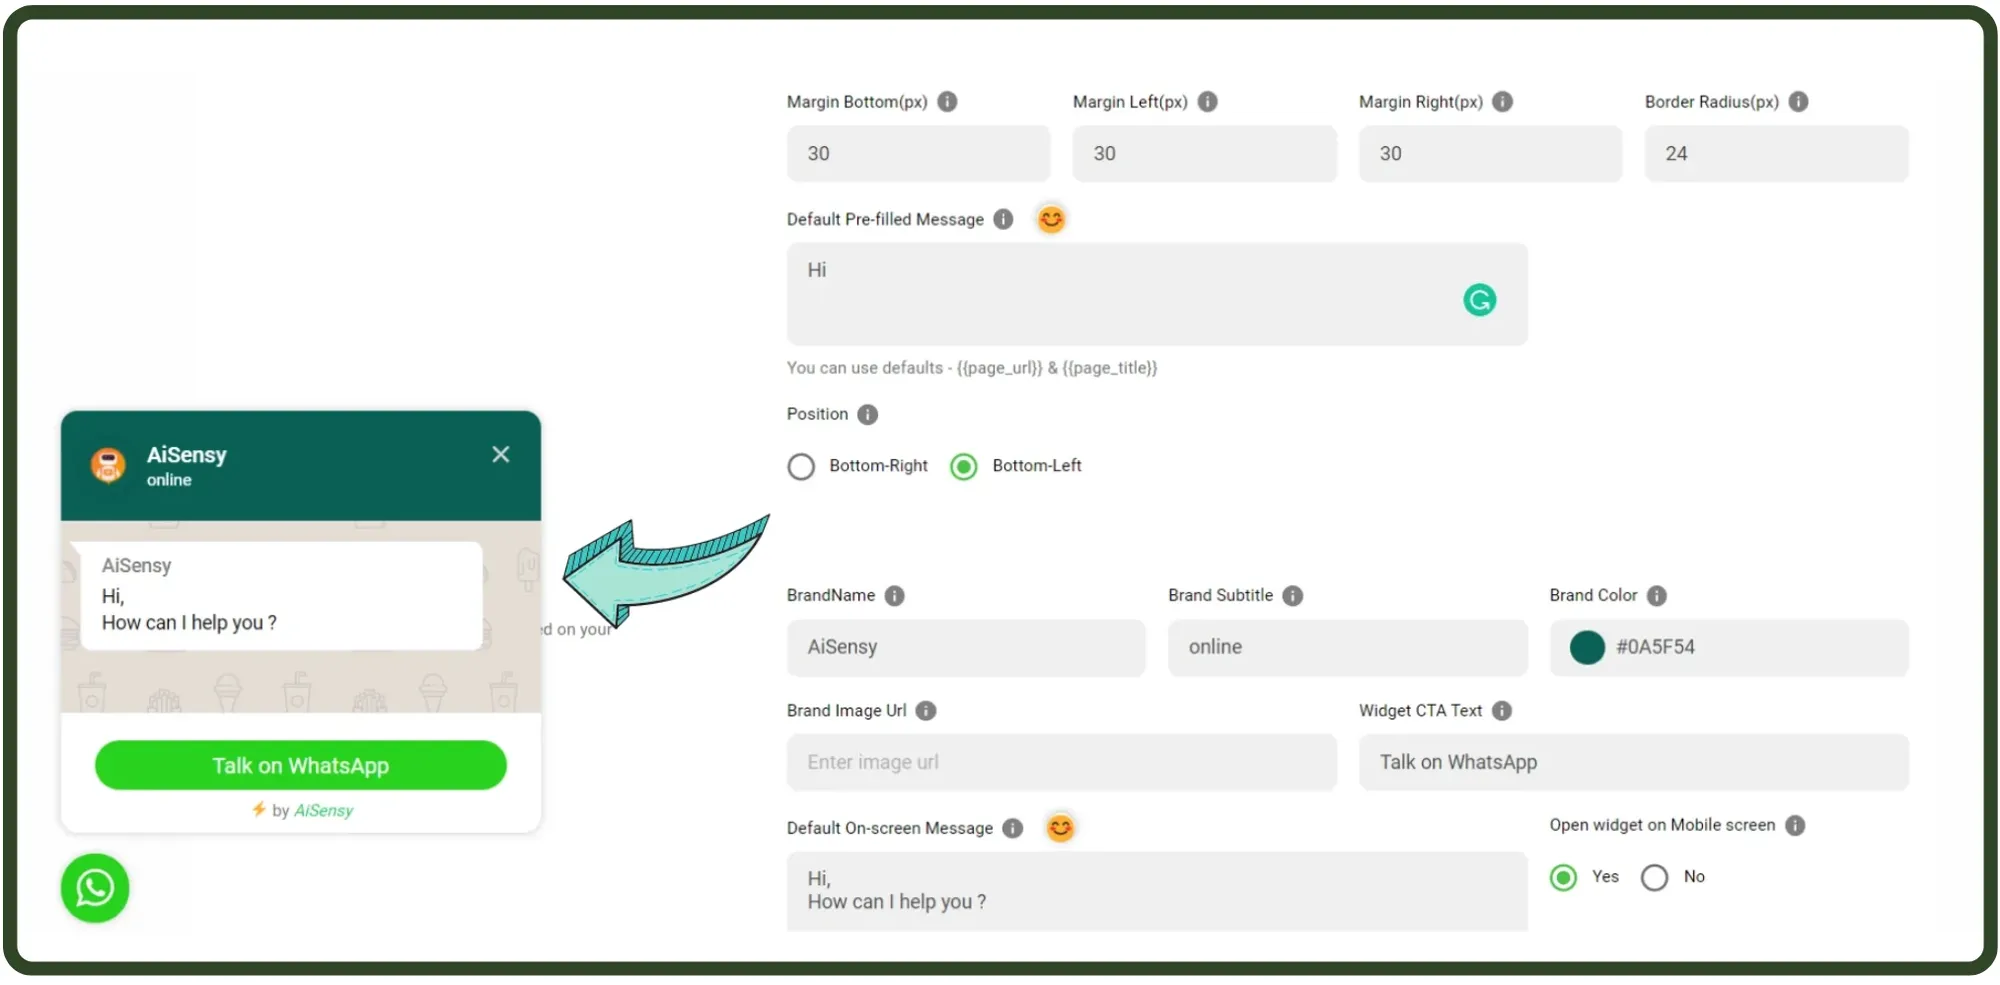
Task: Click the Brand Subtitle field containing online
Action: [x=1347, y=648]
